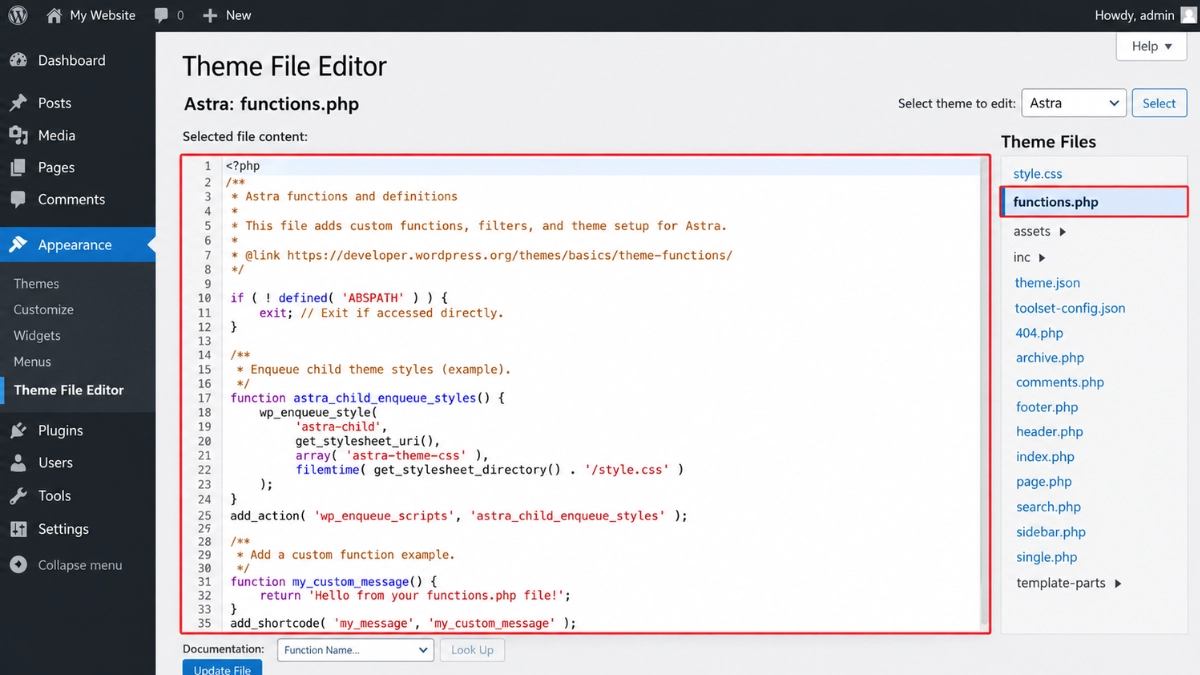The image size is (1200, 675).
Task: Click the Comments icon in sidebar
Action: pos(18,199)
